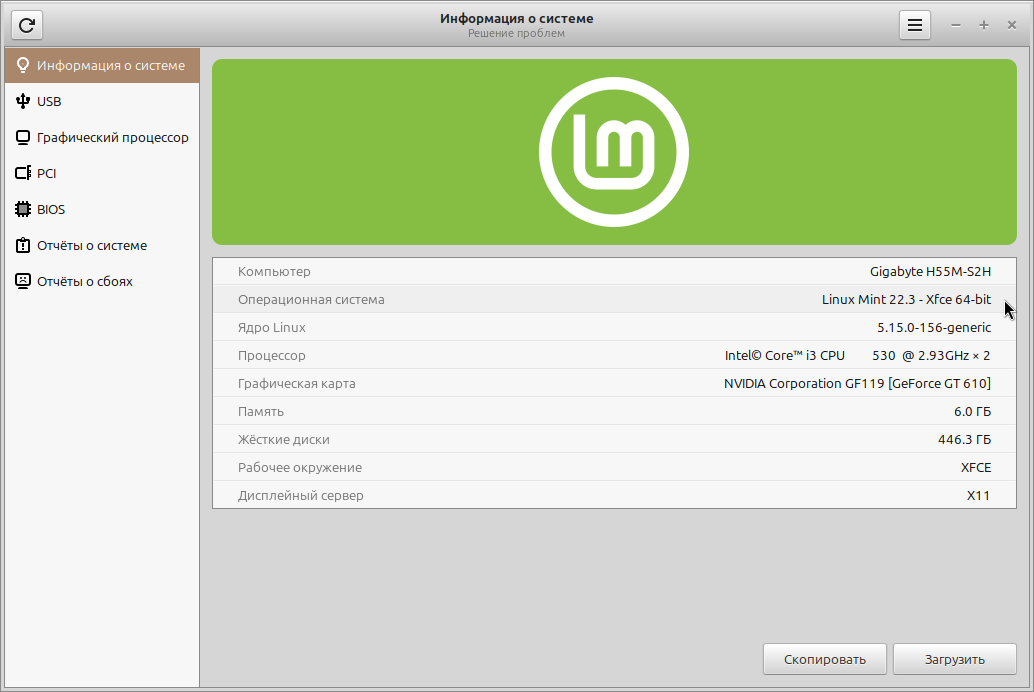Select the lightbulb icon for Информация о системе
The image size is (1034, 692).
(22, 65)
